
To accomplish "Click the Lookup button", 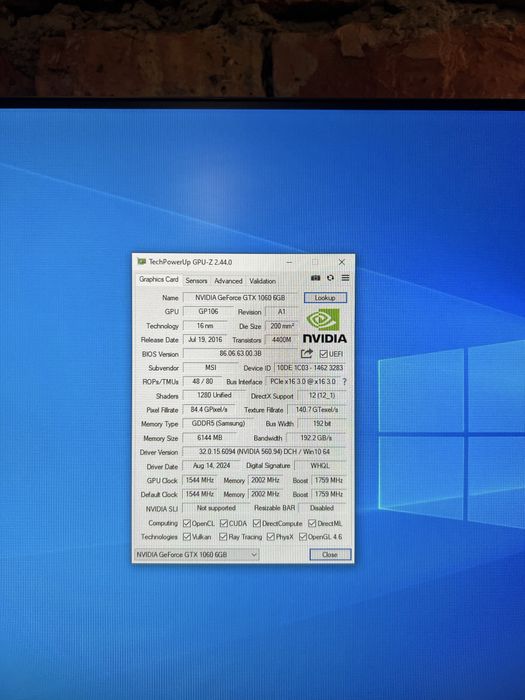I will (325, 298).
